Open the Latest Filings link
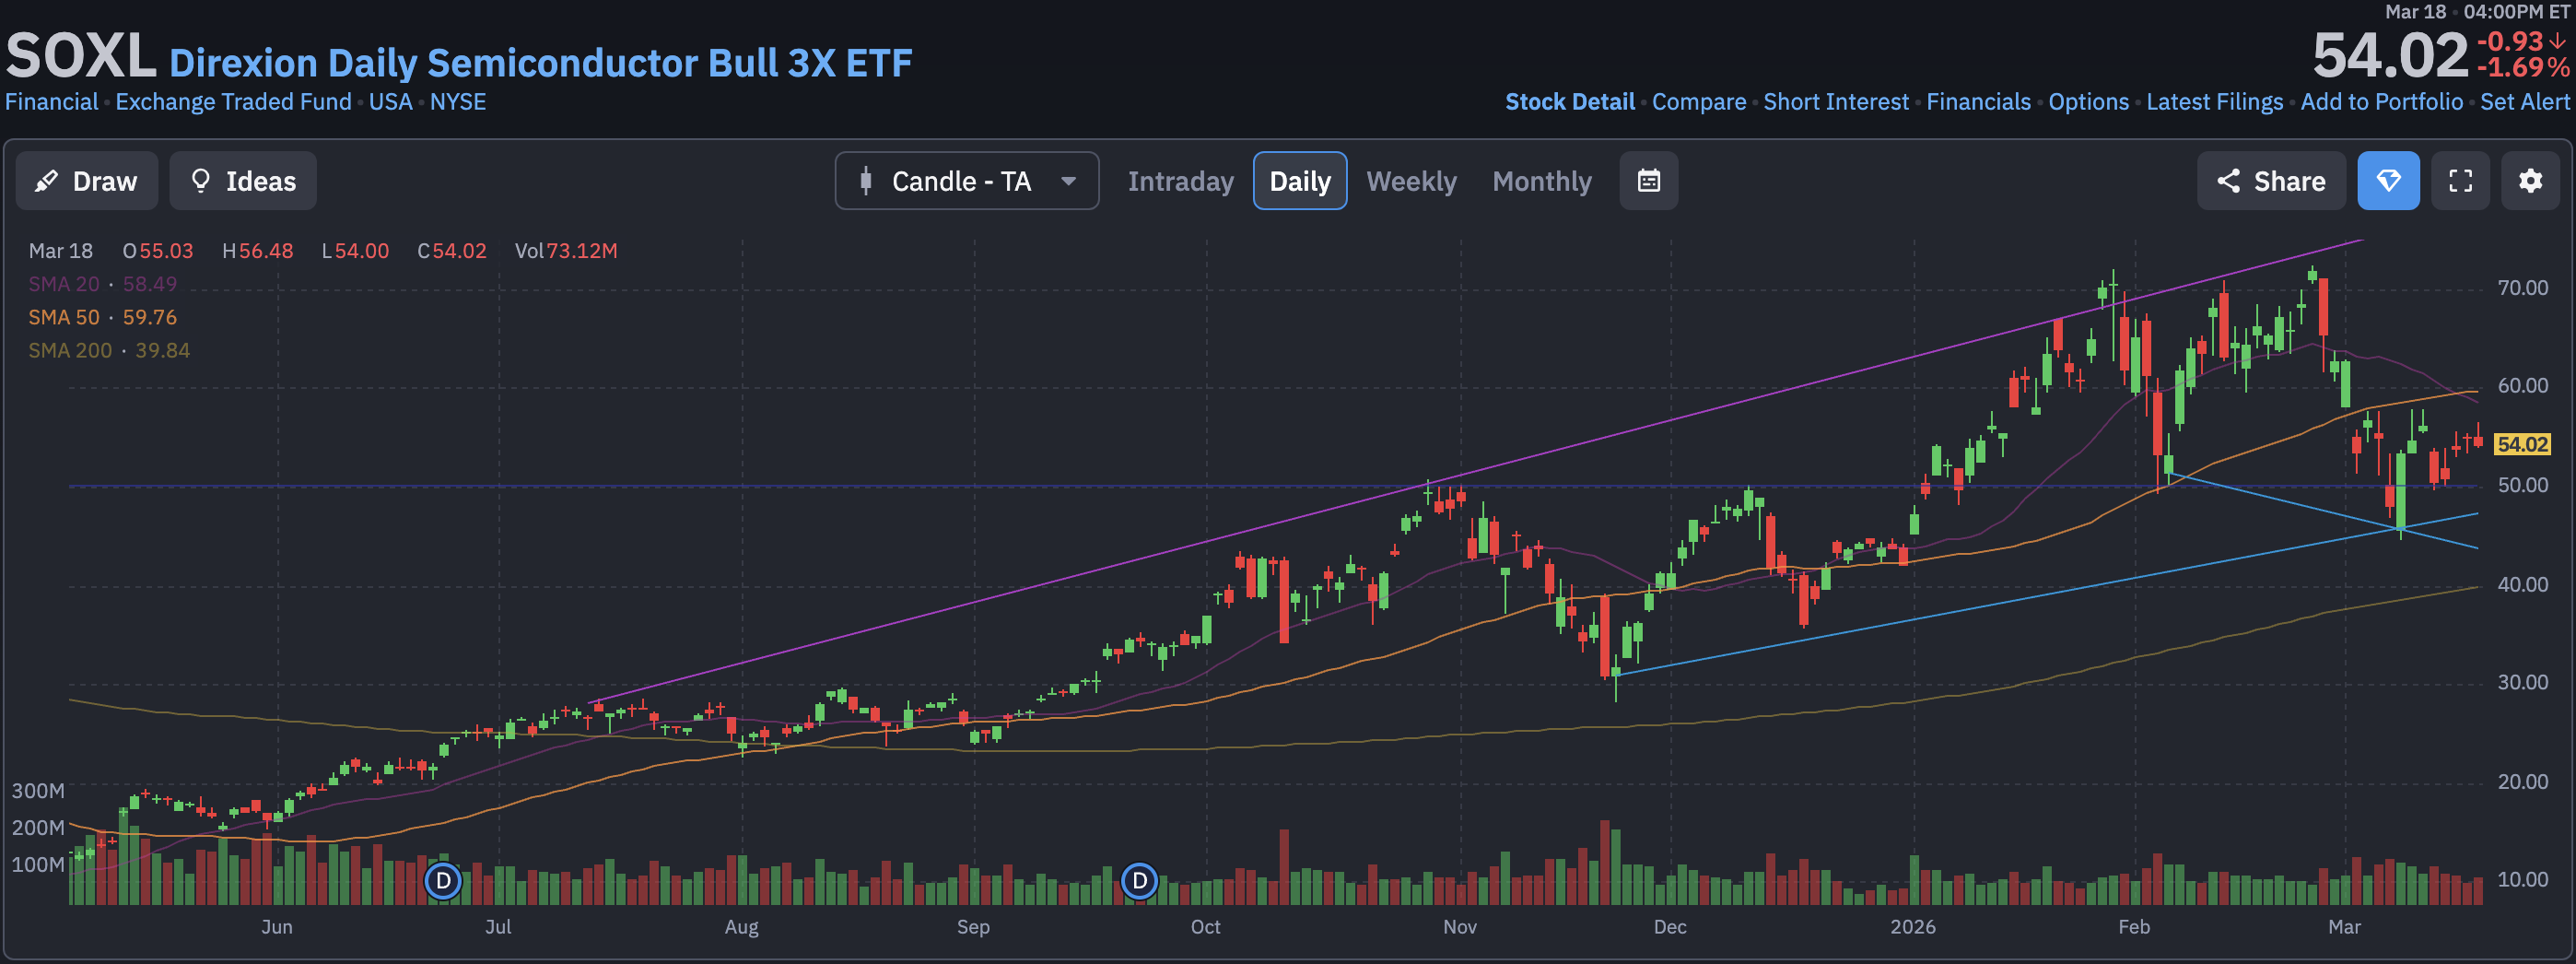The width and height of the screenshot is (2576, 964). tap(2215, 102)
